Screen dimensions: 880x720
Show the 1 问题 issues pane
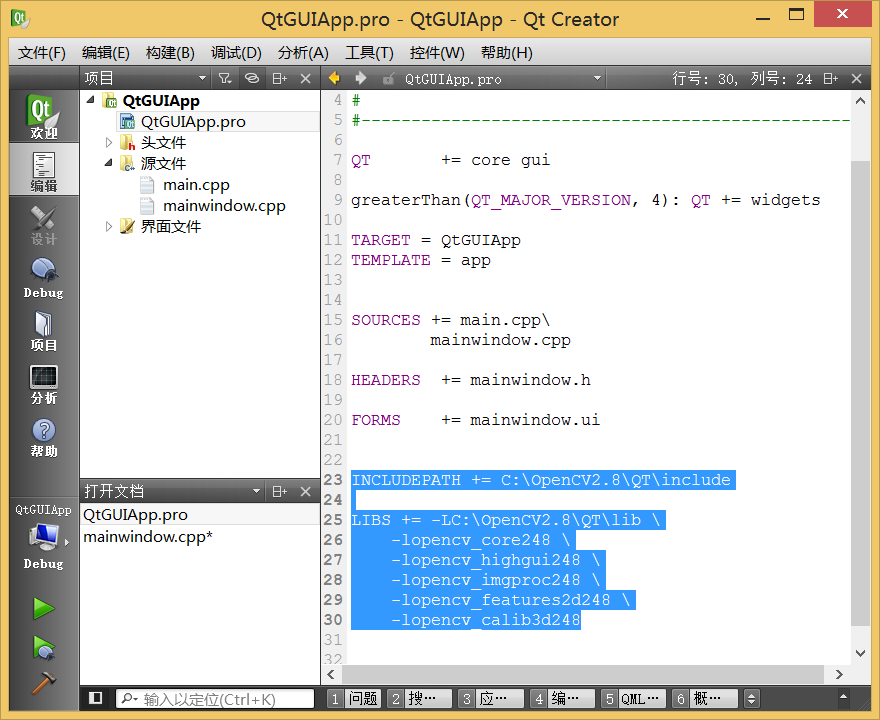354,699
